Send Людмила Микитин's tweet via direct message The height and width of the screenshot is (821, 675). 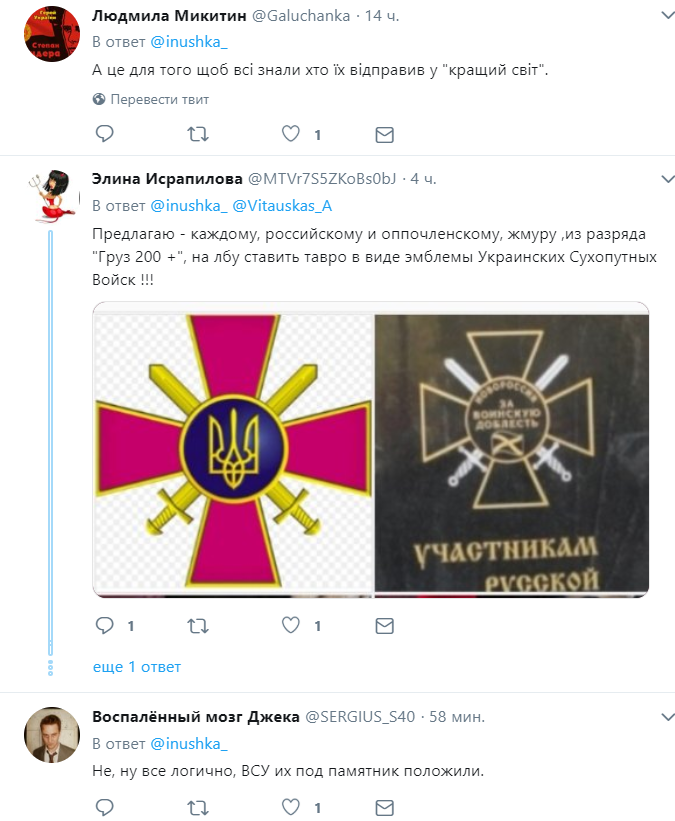(384, 134)
